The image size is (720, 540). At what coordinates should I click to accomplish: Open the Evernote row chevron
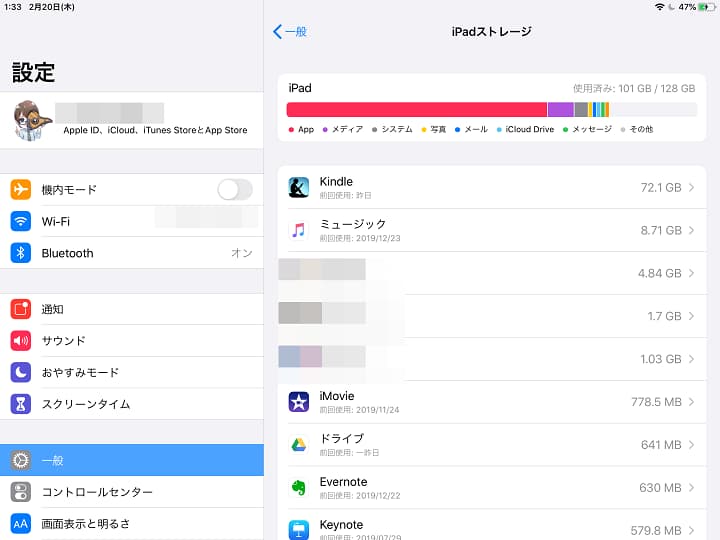(692, 488)
